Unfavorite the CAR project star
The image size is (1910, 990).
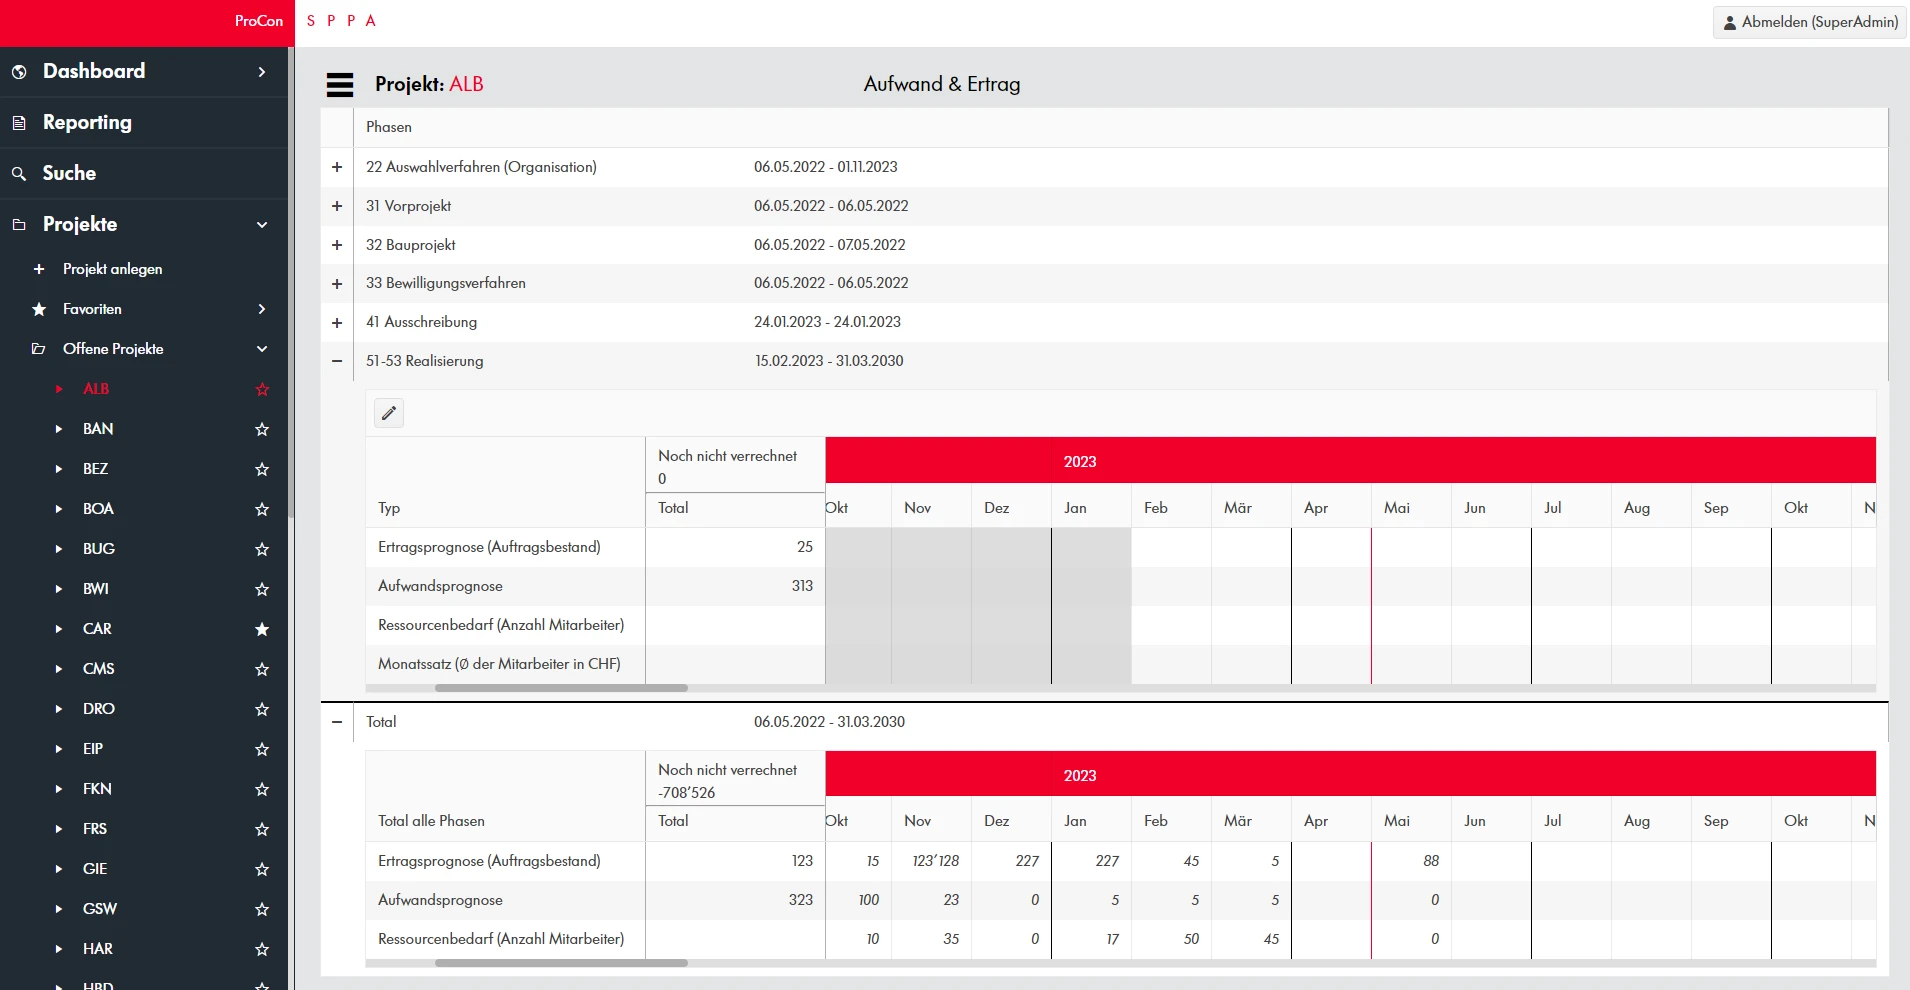pos(262,629)
